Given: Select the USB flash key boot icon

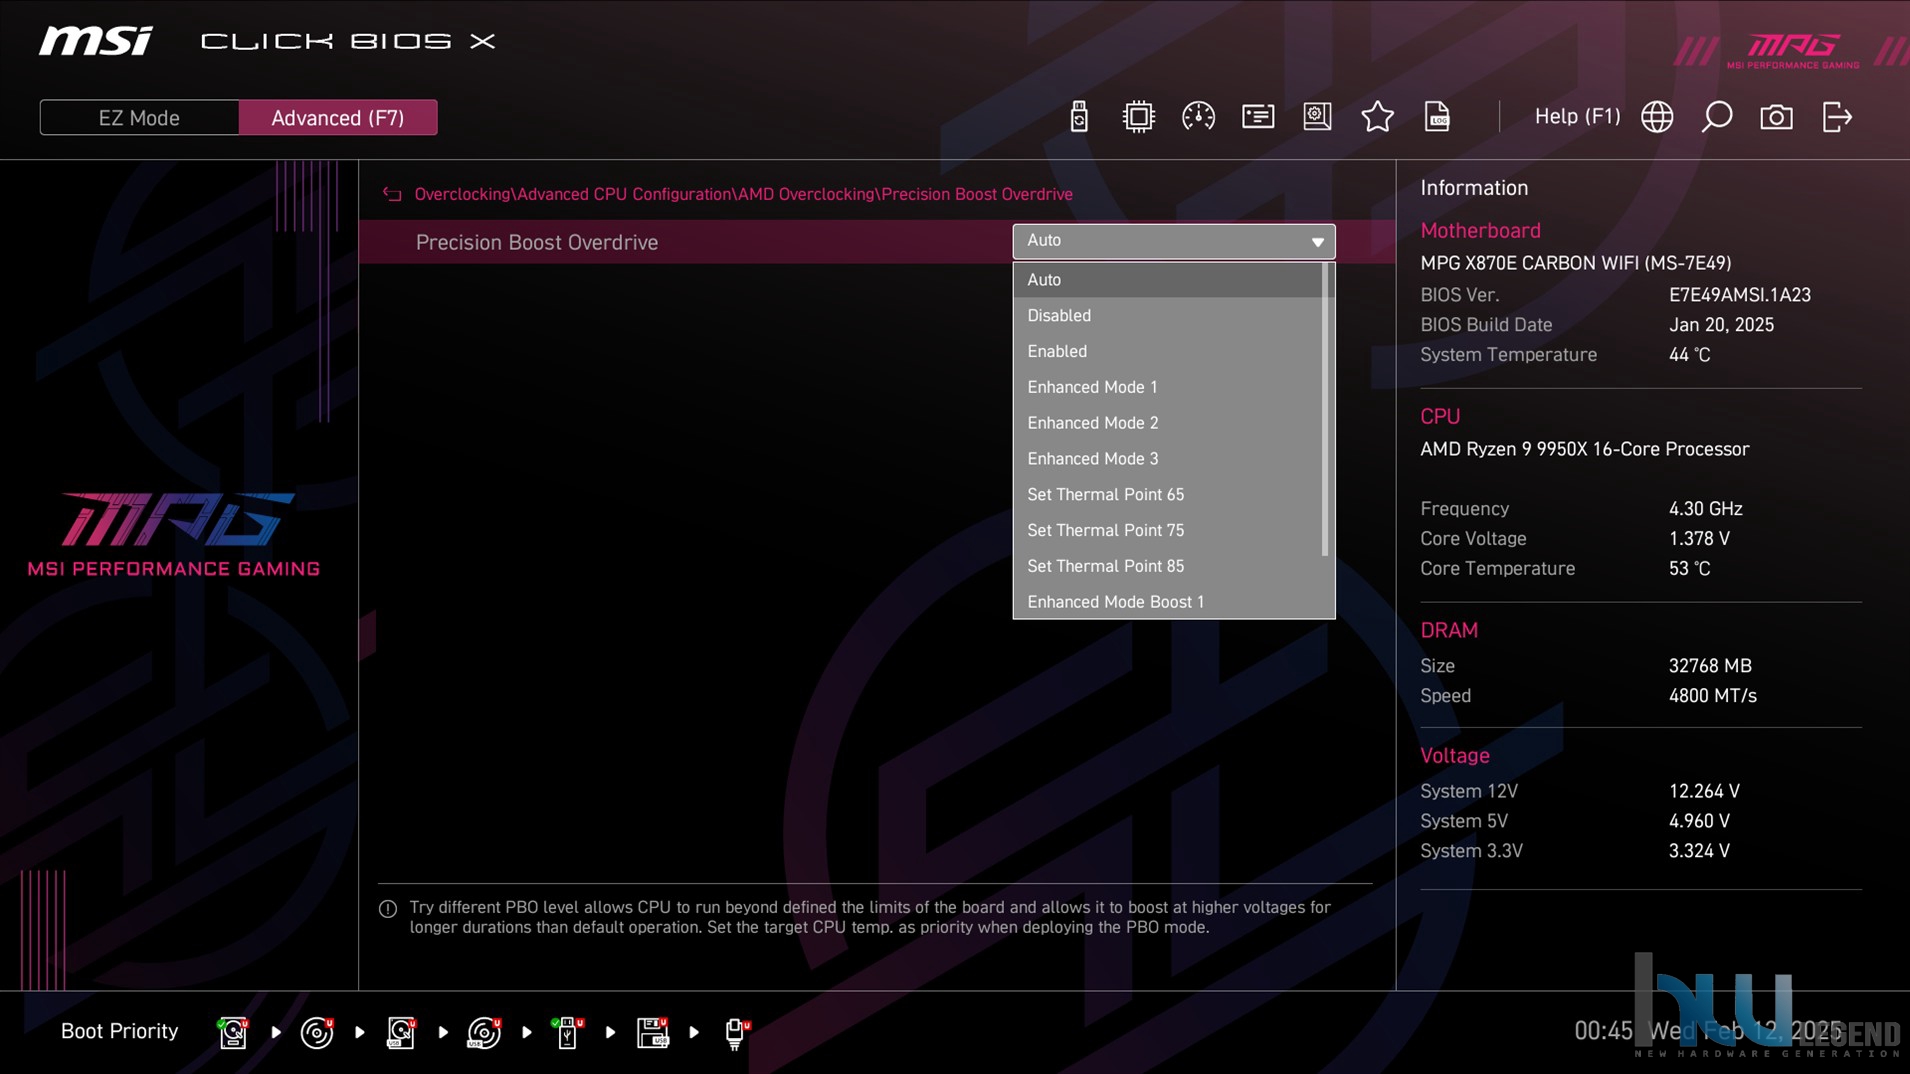Looking at the screenshot, I should tap(567, 1032).
